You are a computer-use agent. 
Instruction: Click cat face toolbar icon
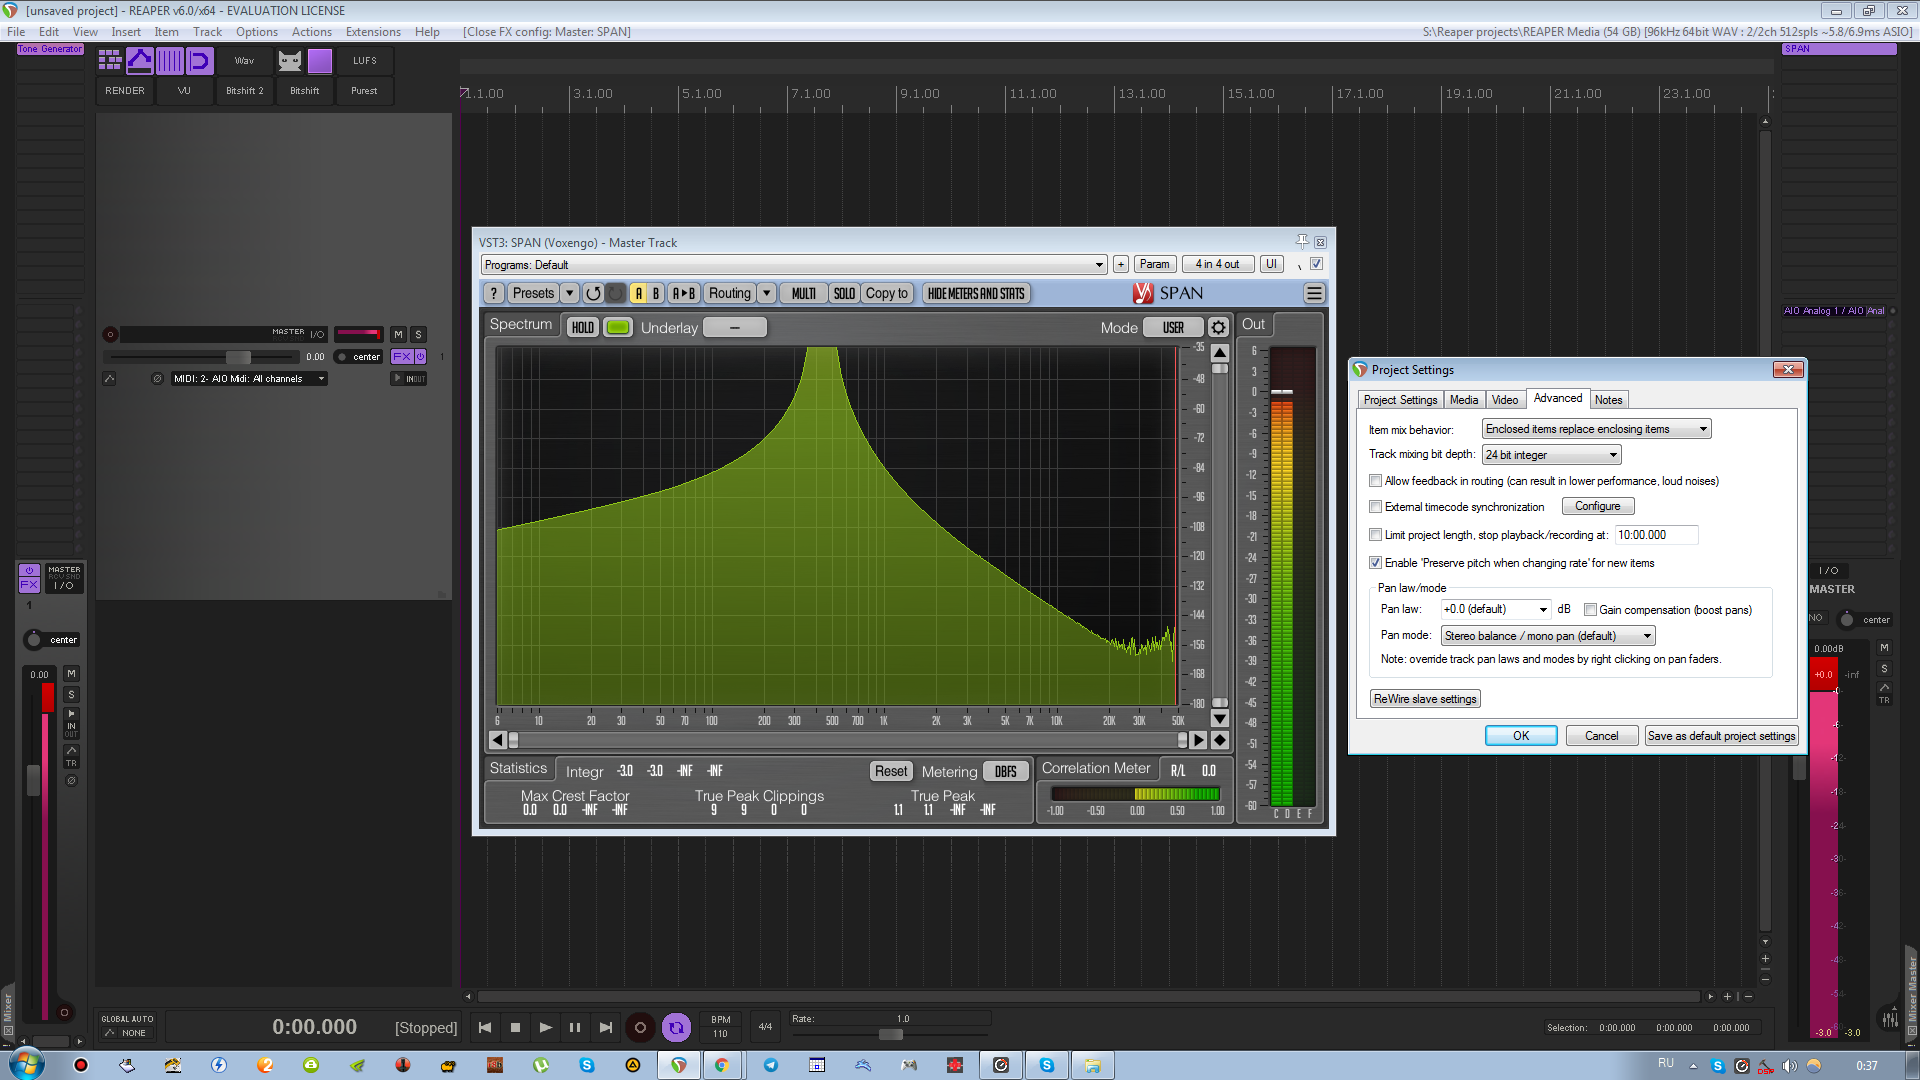point(290,61)
